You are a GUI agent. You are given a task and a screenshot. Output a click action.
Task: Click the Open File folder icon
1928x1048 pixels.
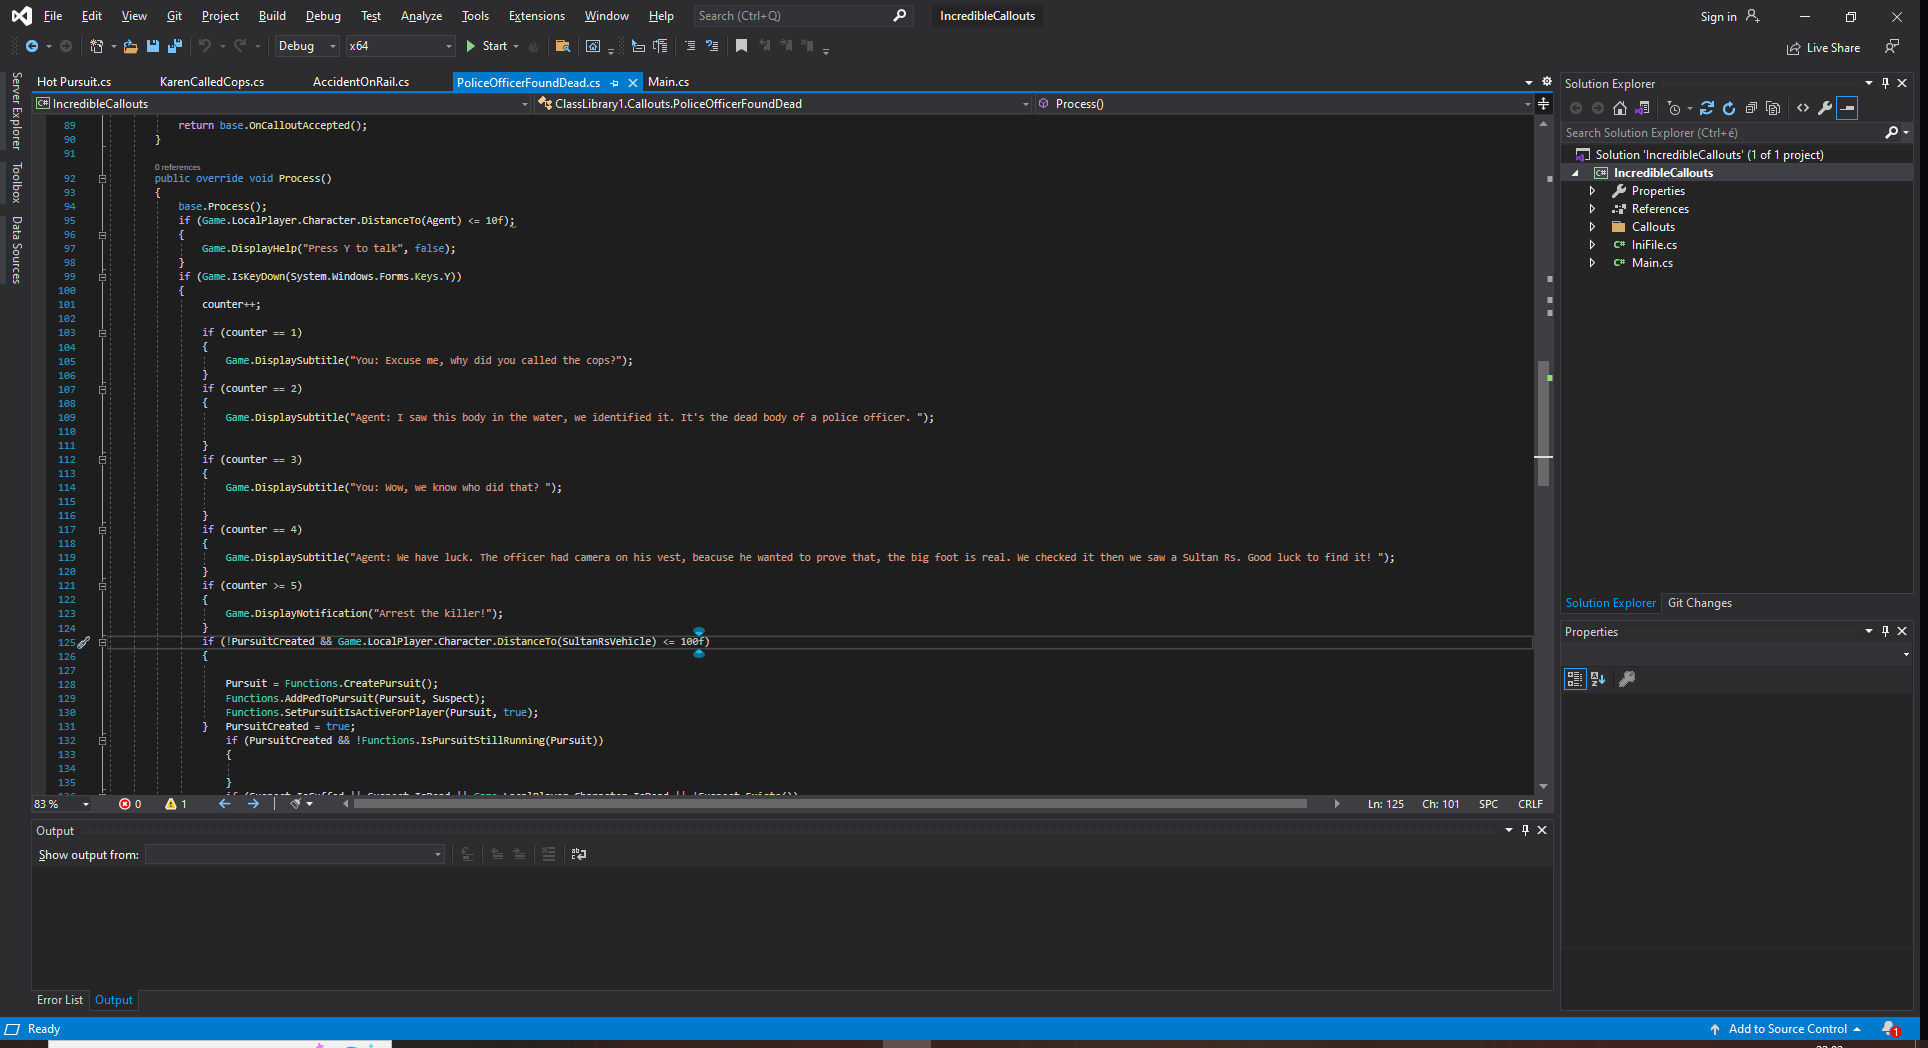130,46
